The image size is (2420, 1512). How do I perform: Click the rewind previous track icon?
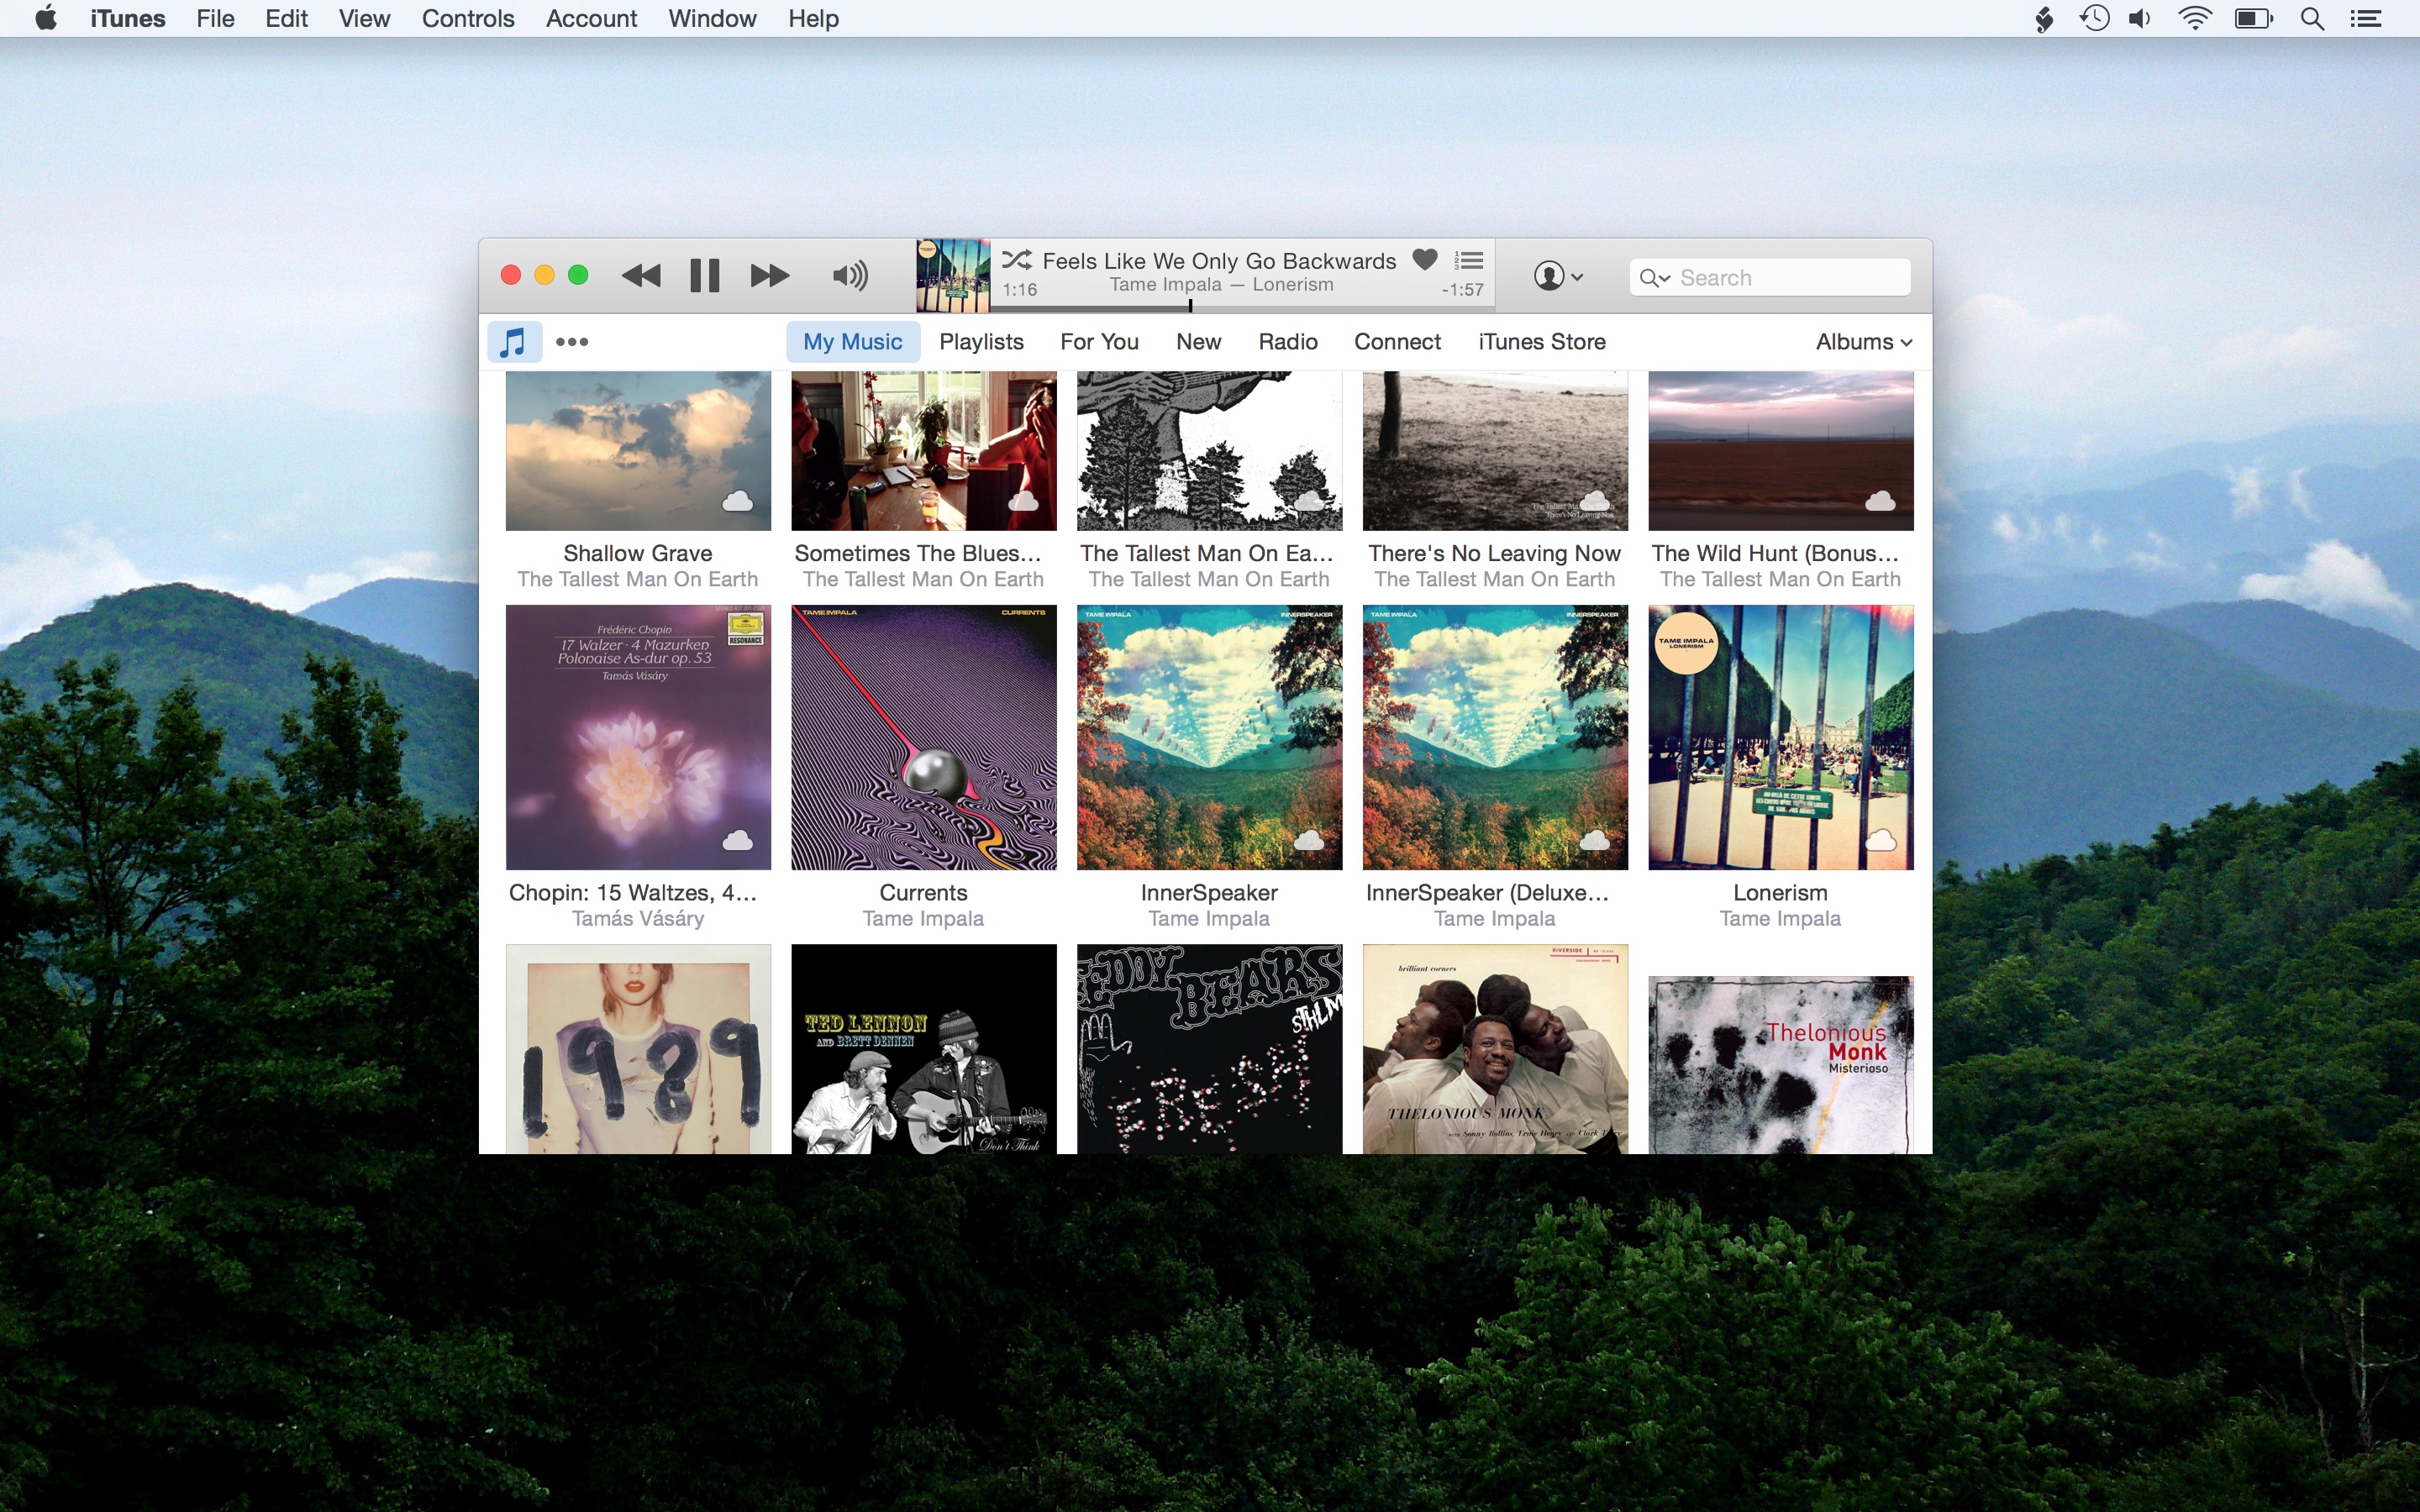click(641, 275)
